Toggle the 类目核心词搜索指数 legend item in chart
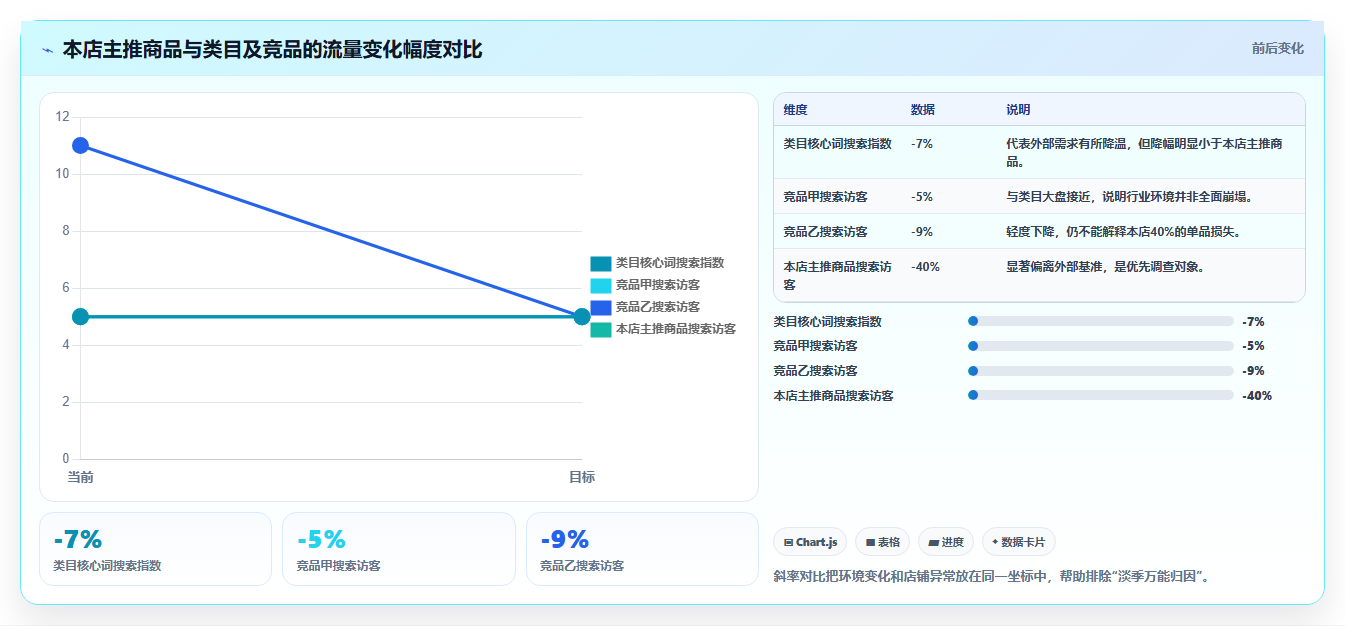Image resolution: width=1345 pixels, height=626 pixels. (657, 263)
